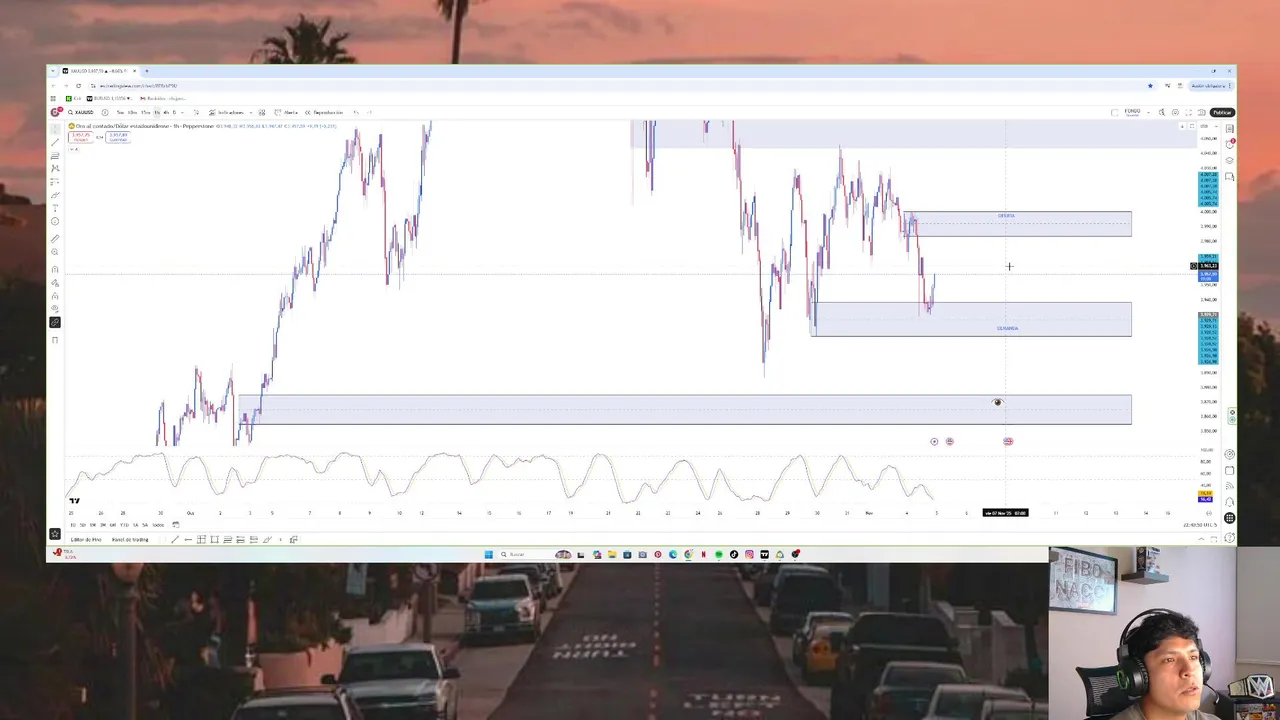1280x720 pixels.
Task: Open the Panel de trading tab
Action: click(x=130, y=540)
